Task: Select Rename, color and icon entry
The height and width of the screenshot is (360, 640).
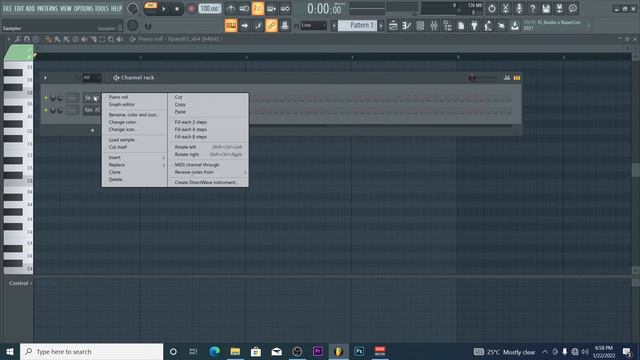Action: point(134,115)
